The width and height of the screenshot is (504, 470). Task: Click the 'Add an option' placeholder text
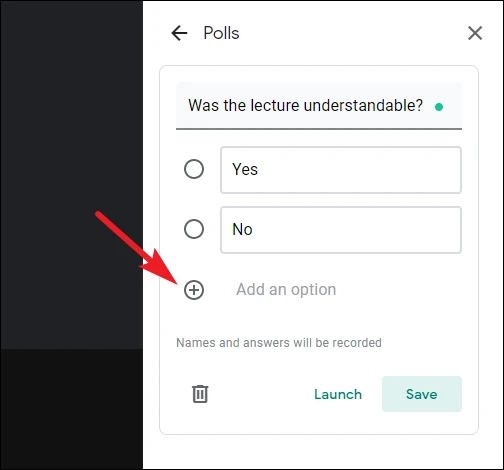click(286, 289)
